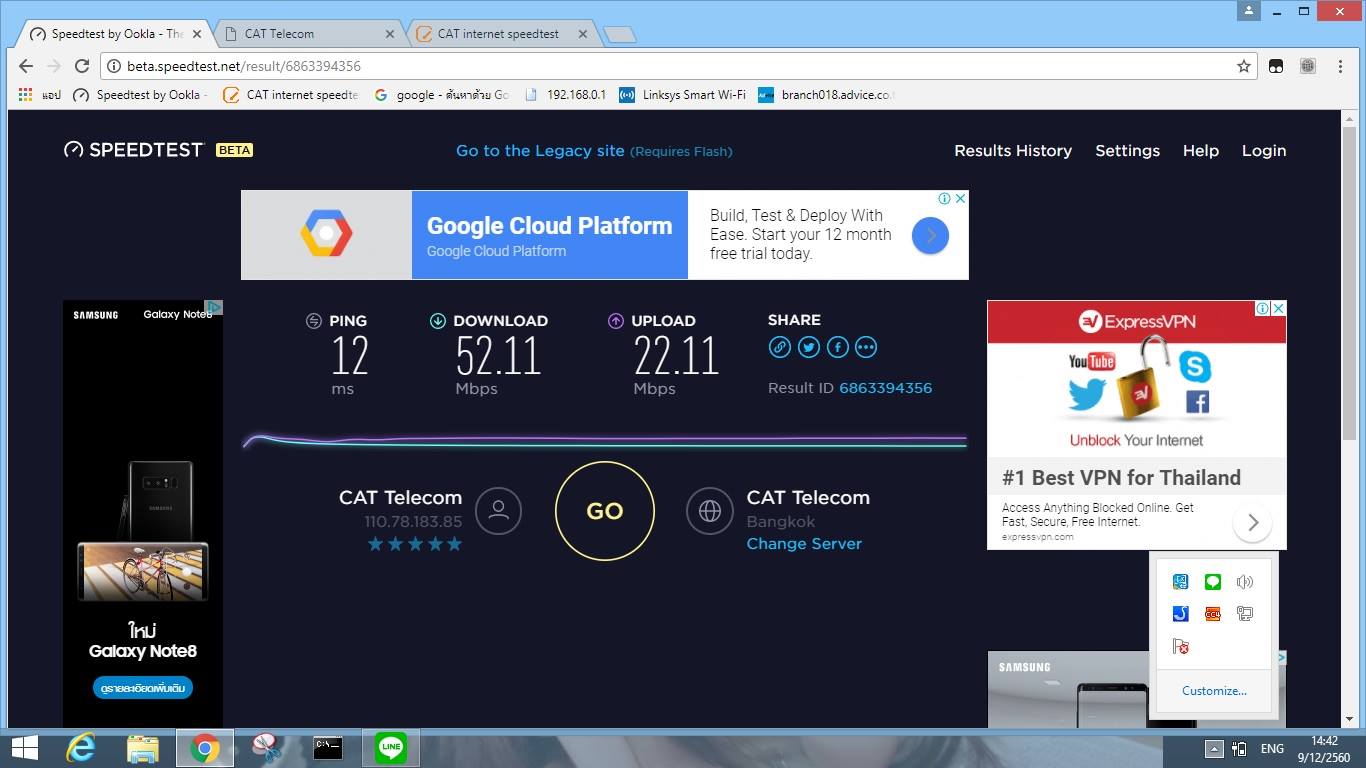Viewport: 1366px width, 768px height.
Task: Open Chrome's three-dot menu
Action: (1340, 66)
